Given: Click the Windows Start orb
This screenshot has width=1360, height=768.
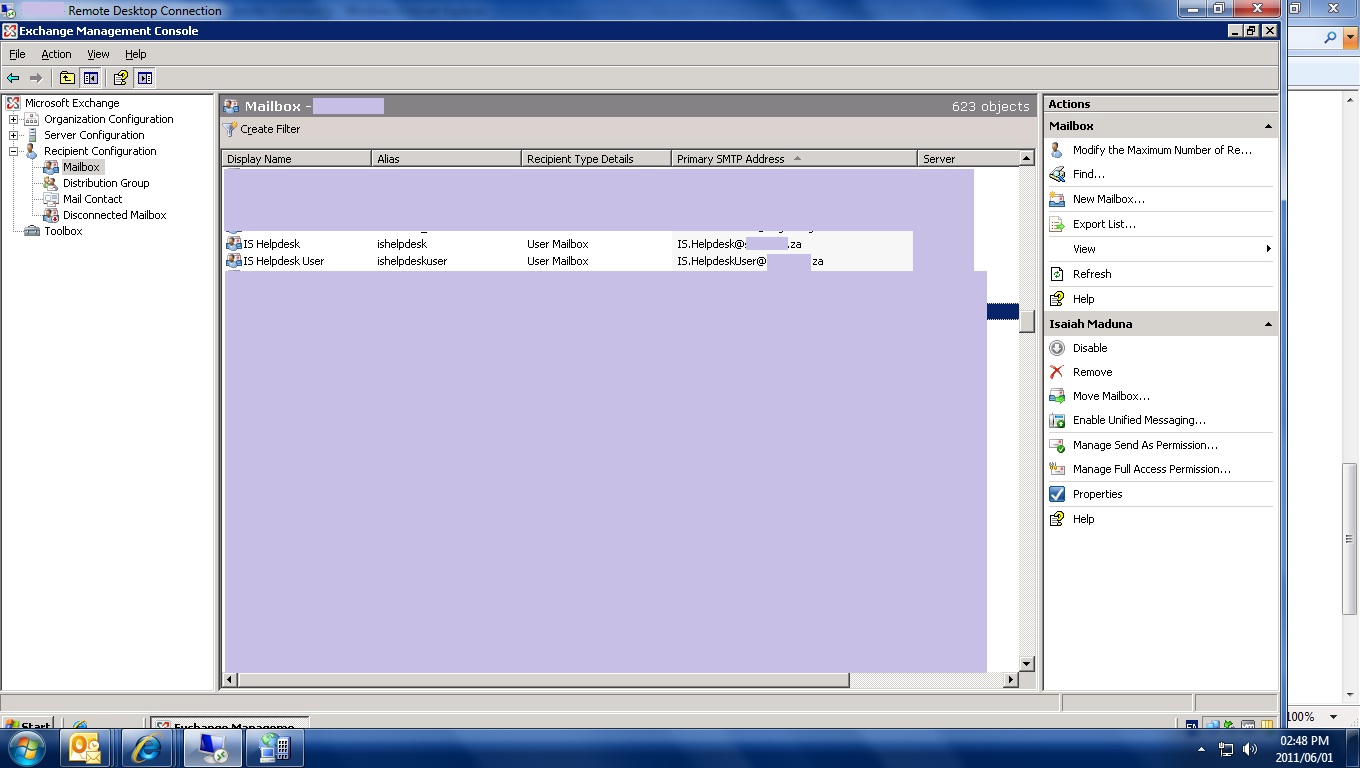Looking at the screenshot, I should [x=25, y=748].
